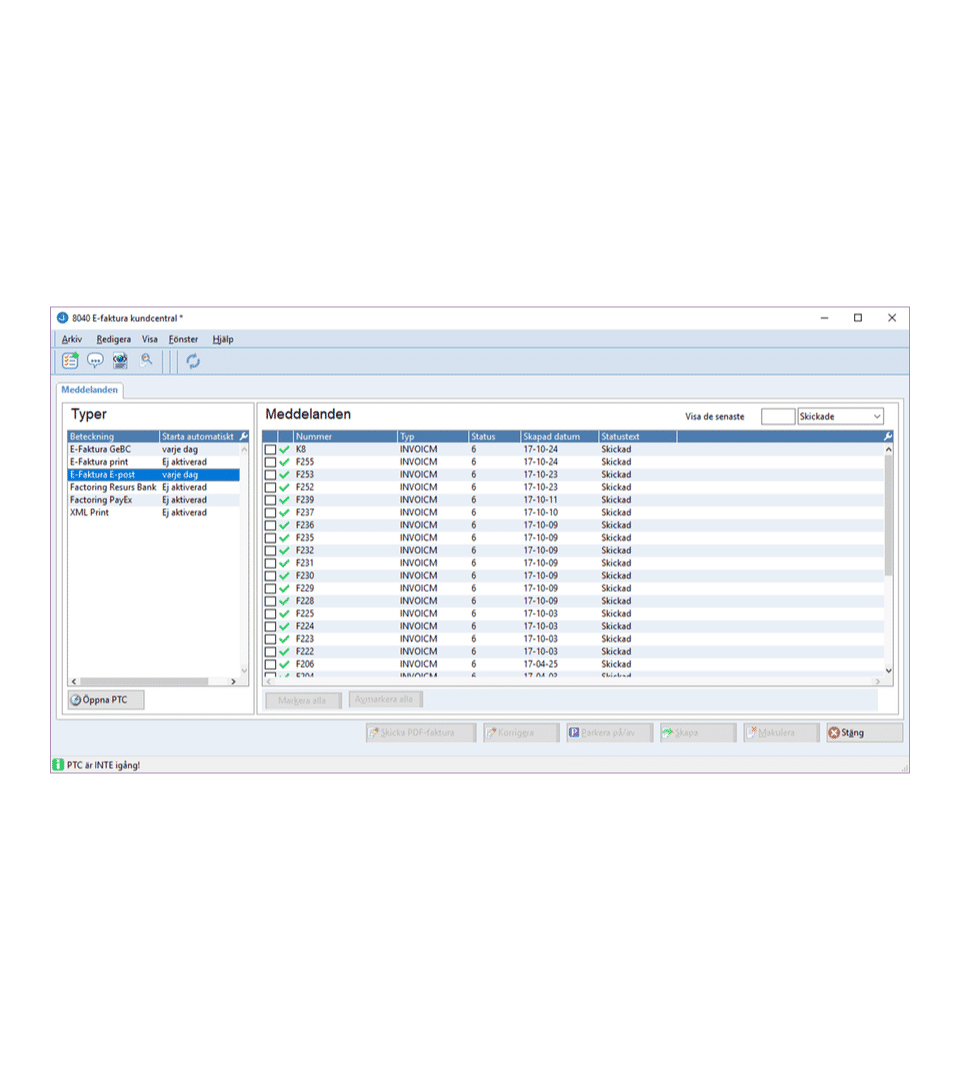Click the Skapa button
The image size is (960, 1080).
[698, 732]
